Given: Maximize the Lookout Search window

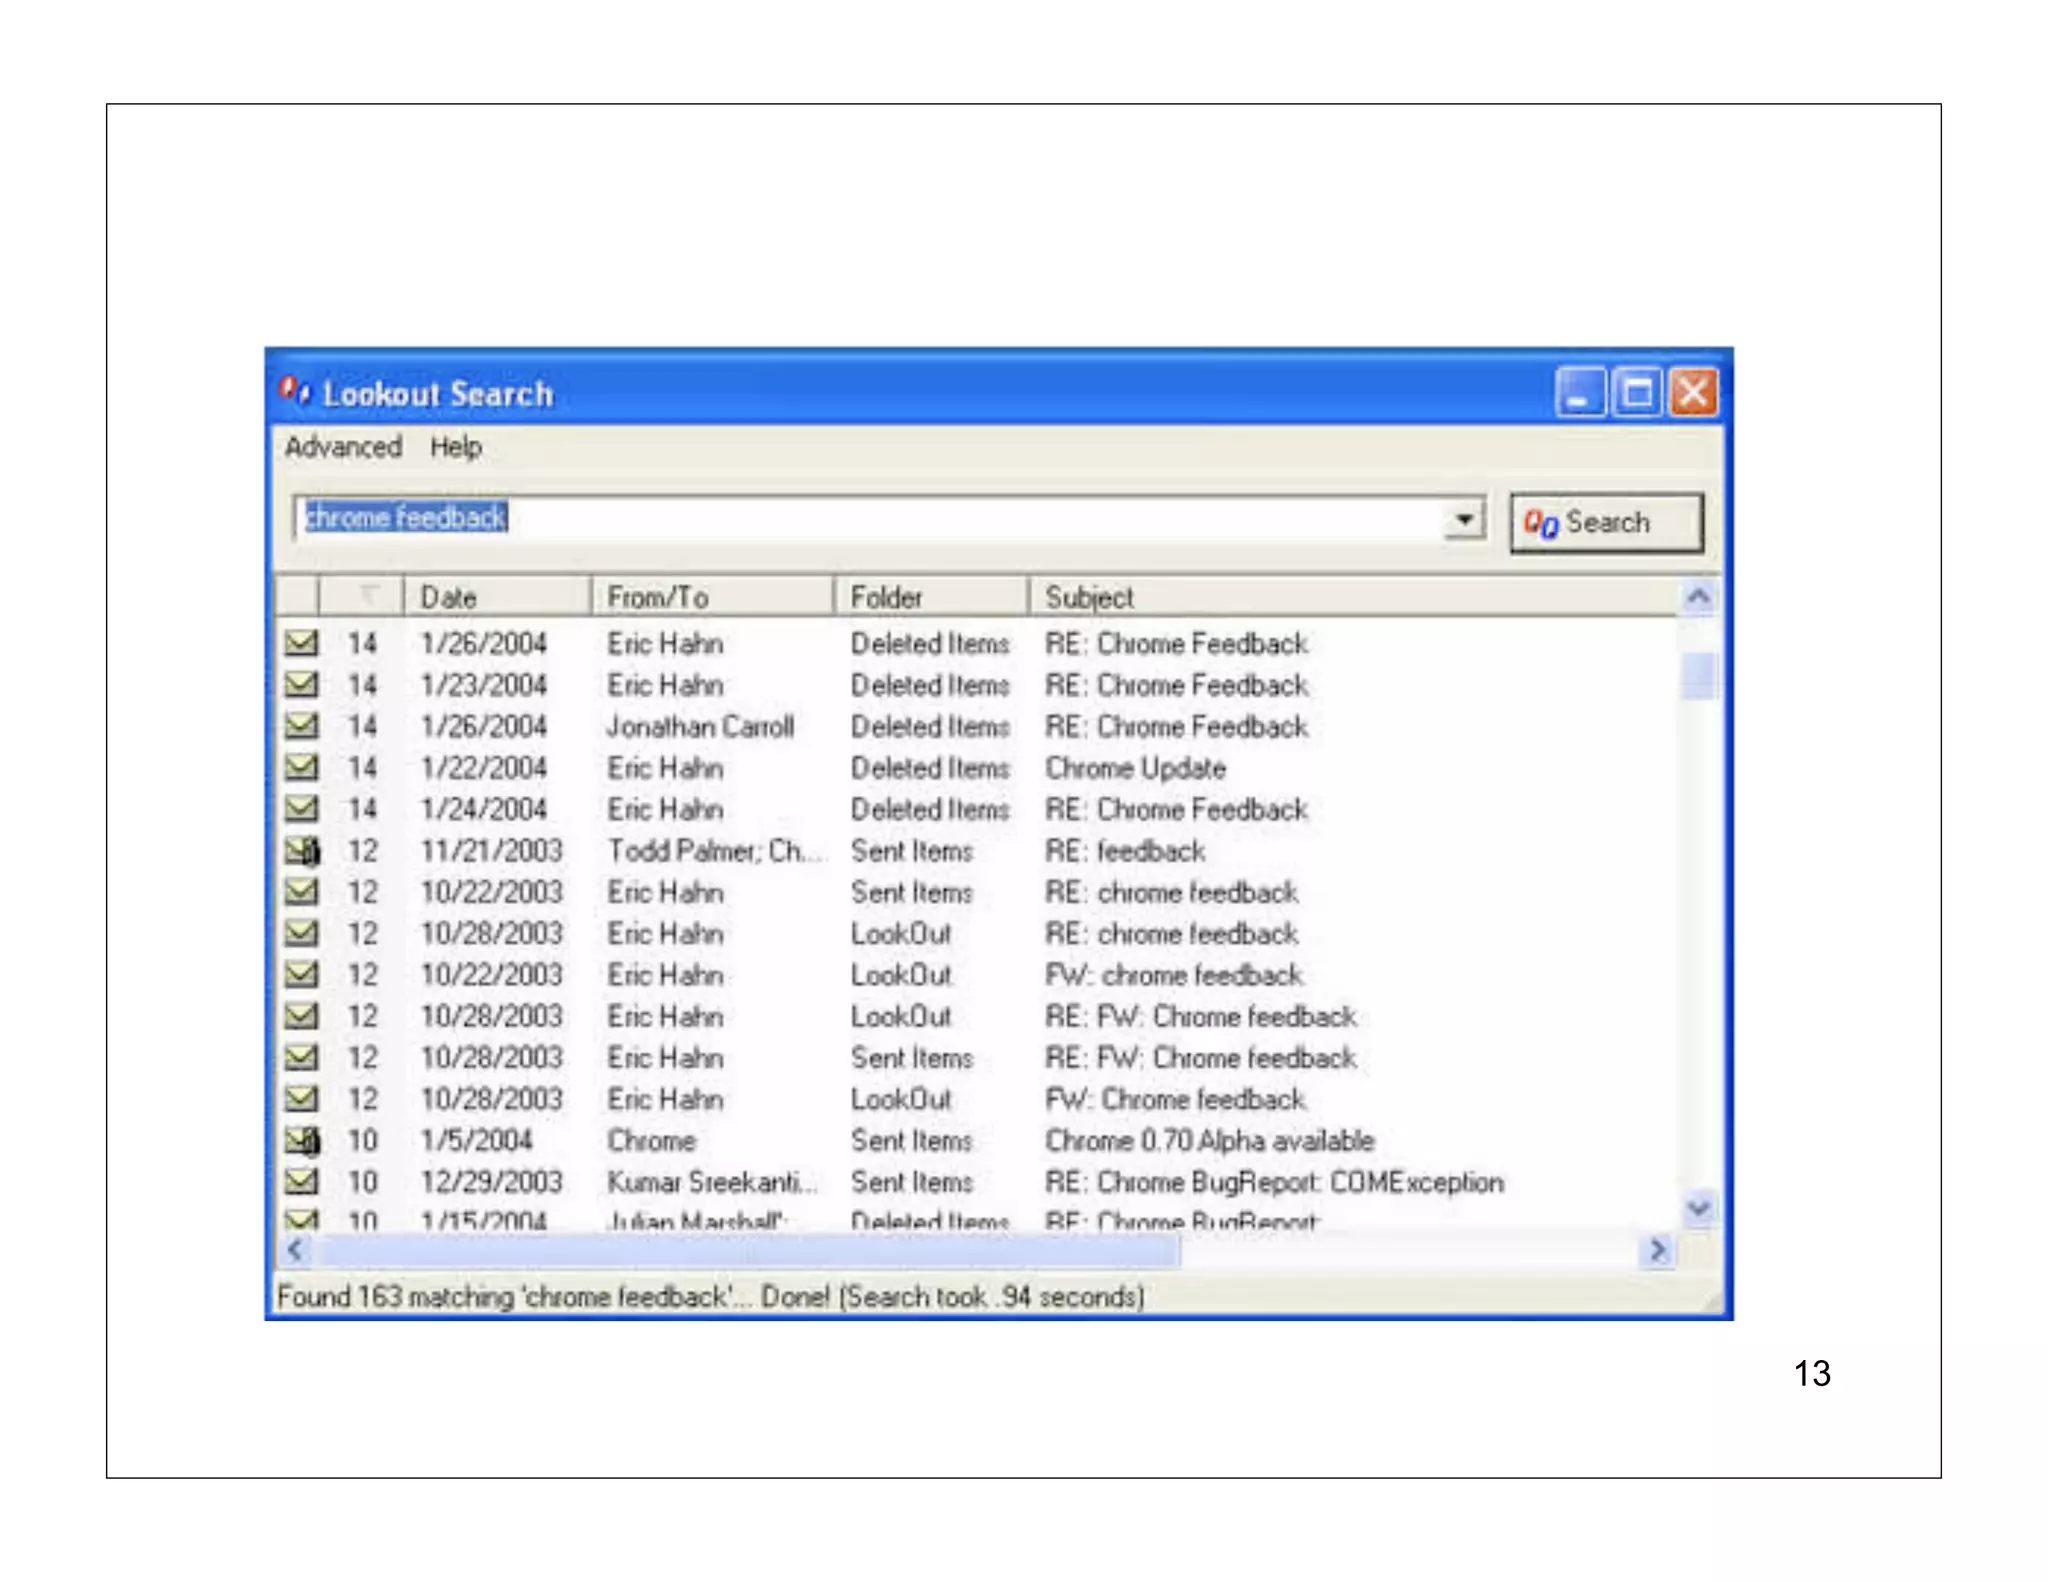Looking at the screenshot, I should (1637, 392).
